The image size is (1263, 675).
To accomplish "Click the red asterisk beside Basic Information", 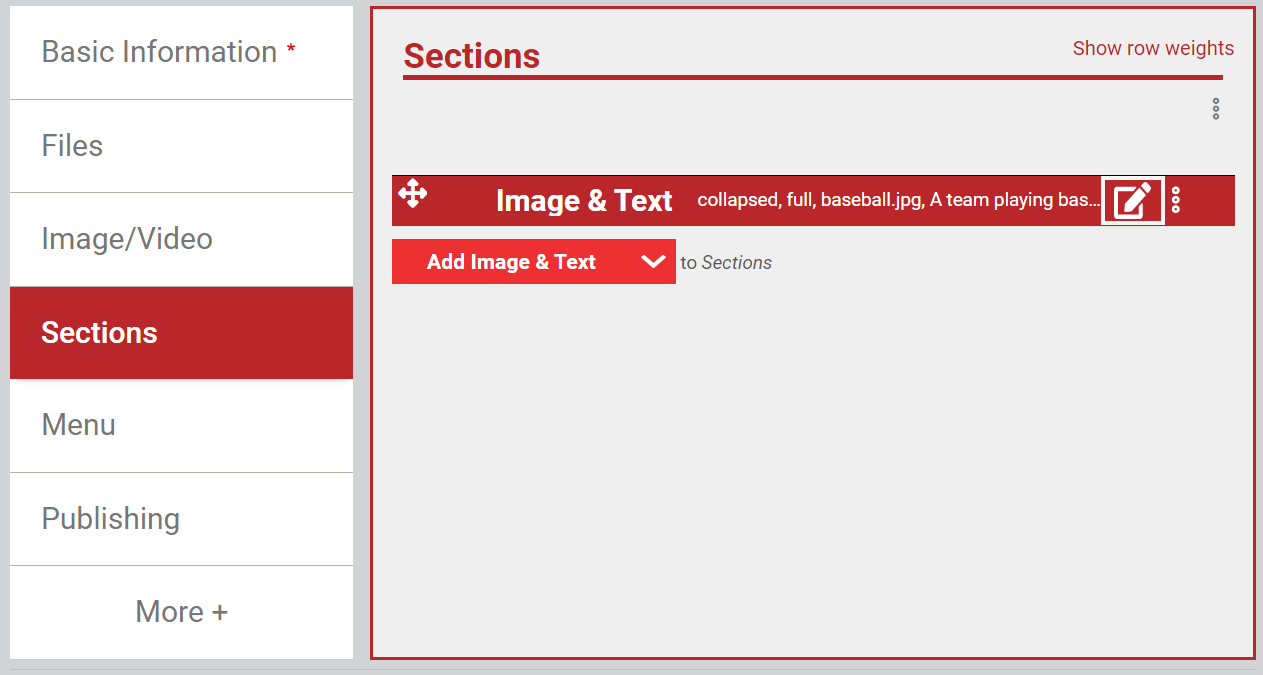I will tap(291, 50).
